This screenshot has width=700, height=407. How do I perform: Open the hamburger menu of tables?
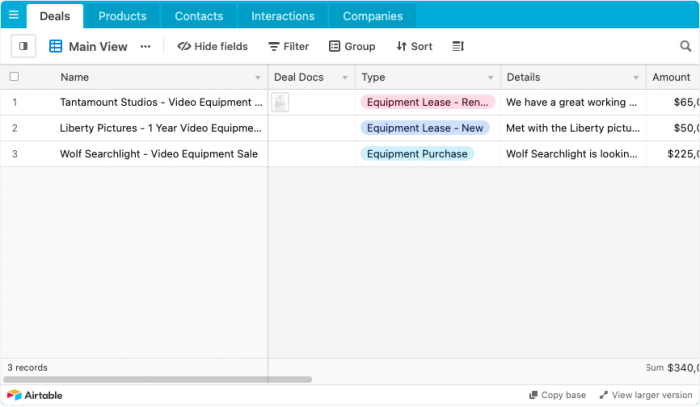pyautogui.click(x=13, y=15)
